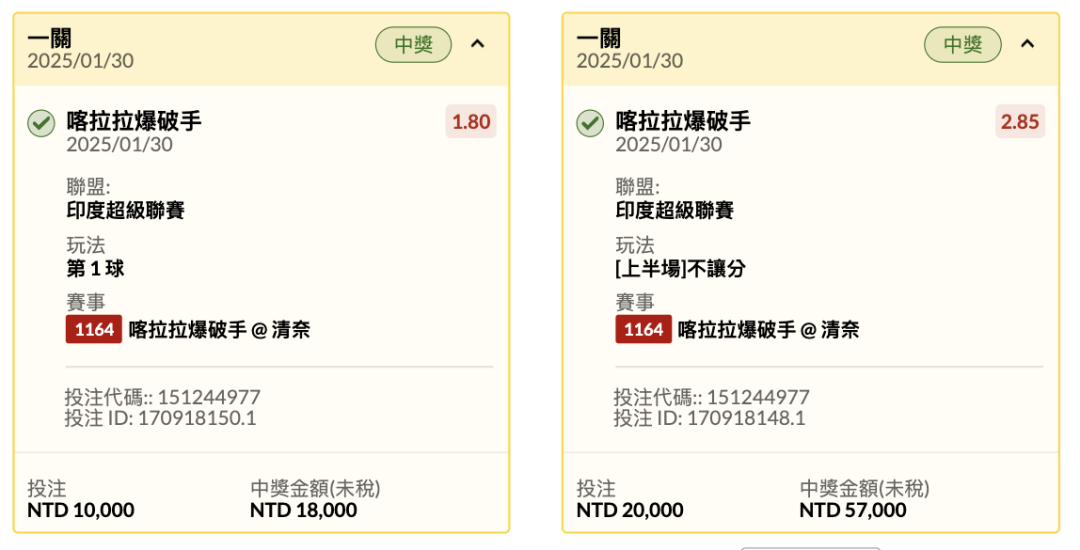The image size is (1080, 550).
Task: Open left card match 喀拉拉爆破手 @ 清奈
Action: [219, 330]
